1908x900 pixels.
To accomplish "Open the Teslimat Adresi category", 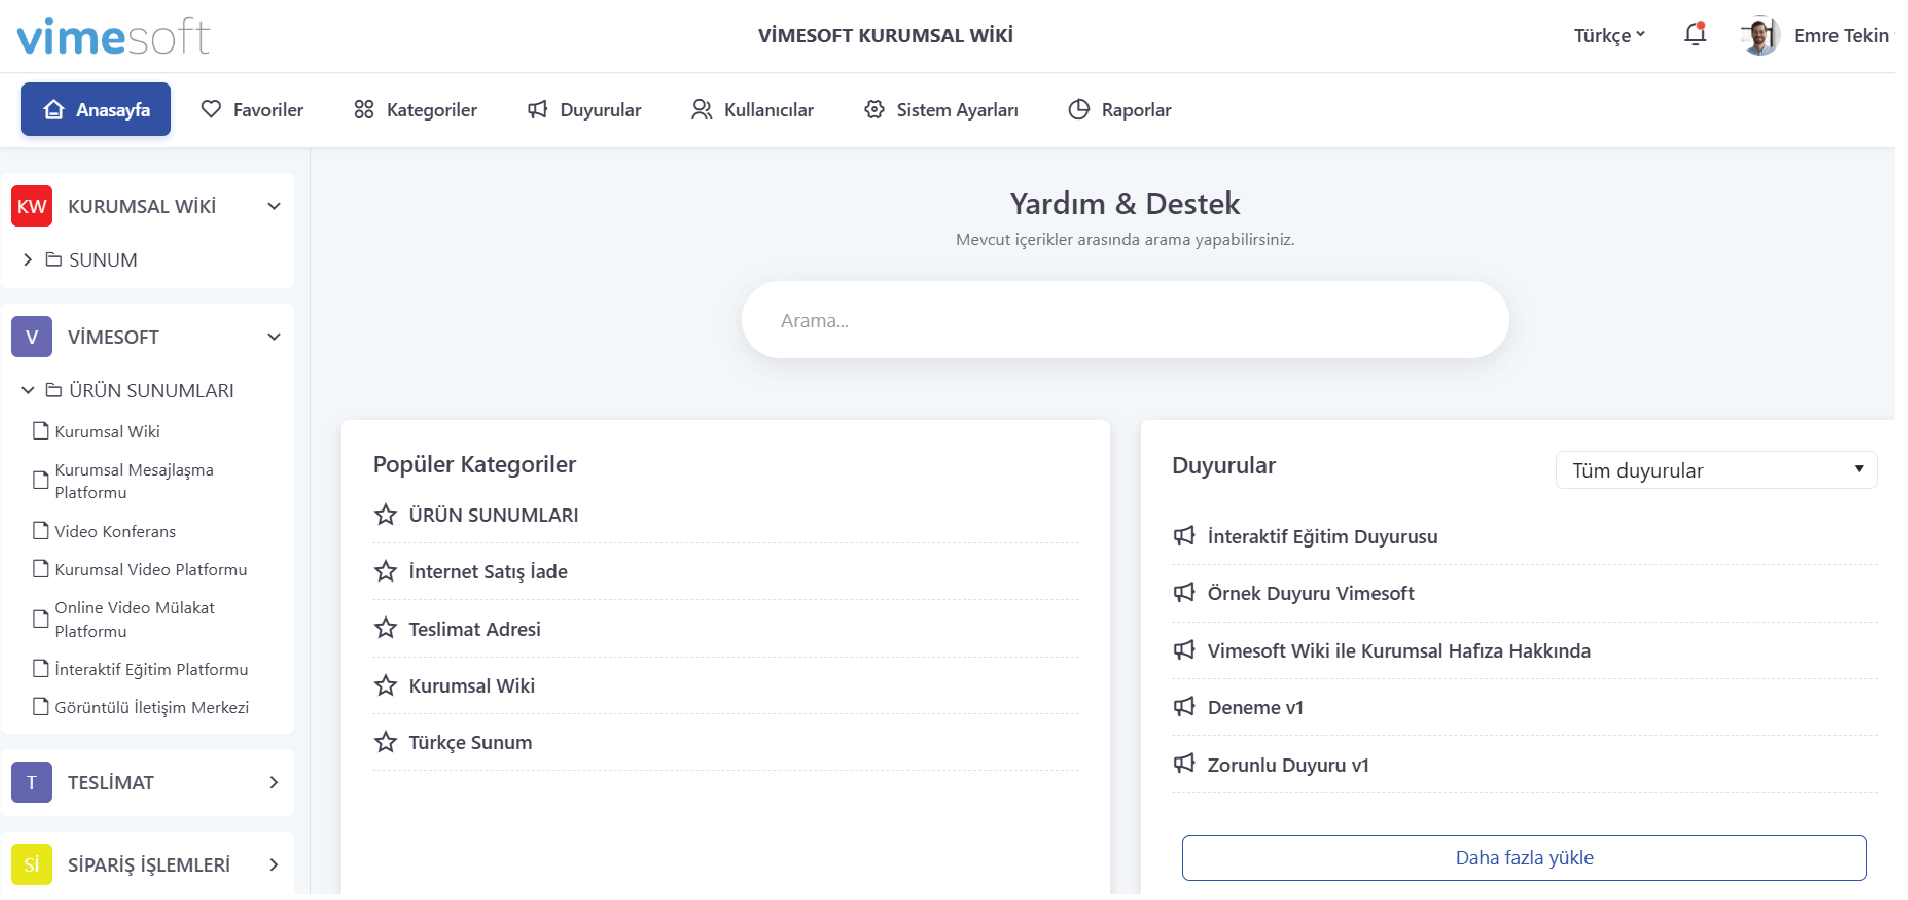I will tap(475, 629).
